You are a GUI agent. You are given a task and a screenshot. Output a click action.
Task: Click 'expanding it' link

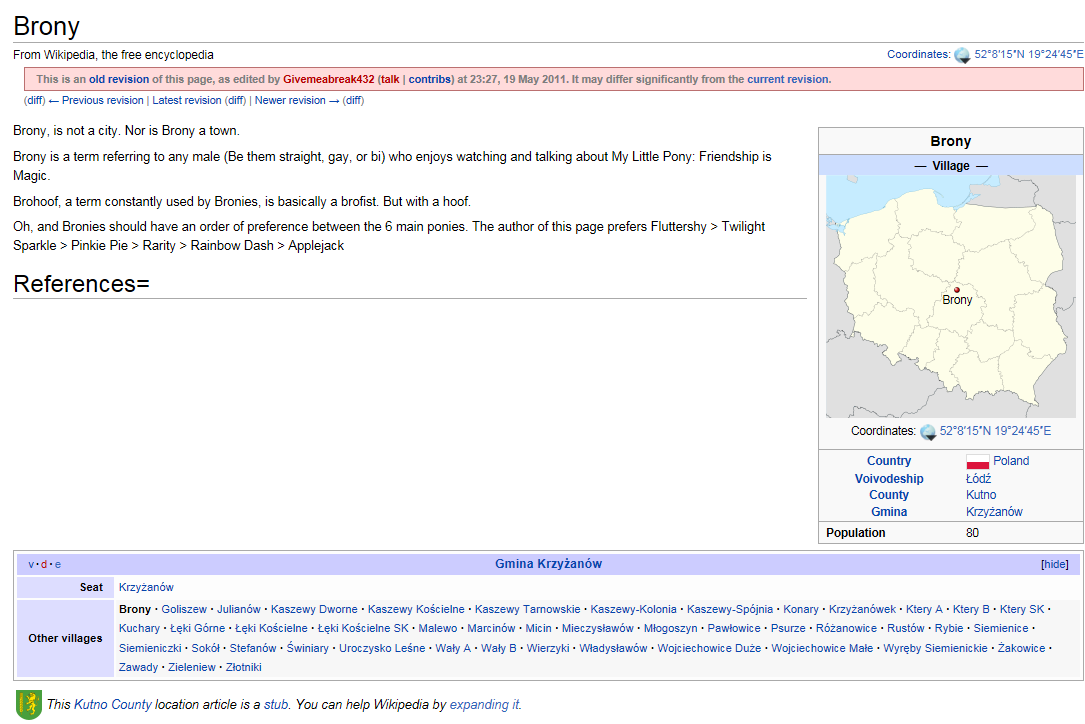[484, 705]
